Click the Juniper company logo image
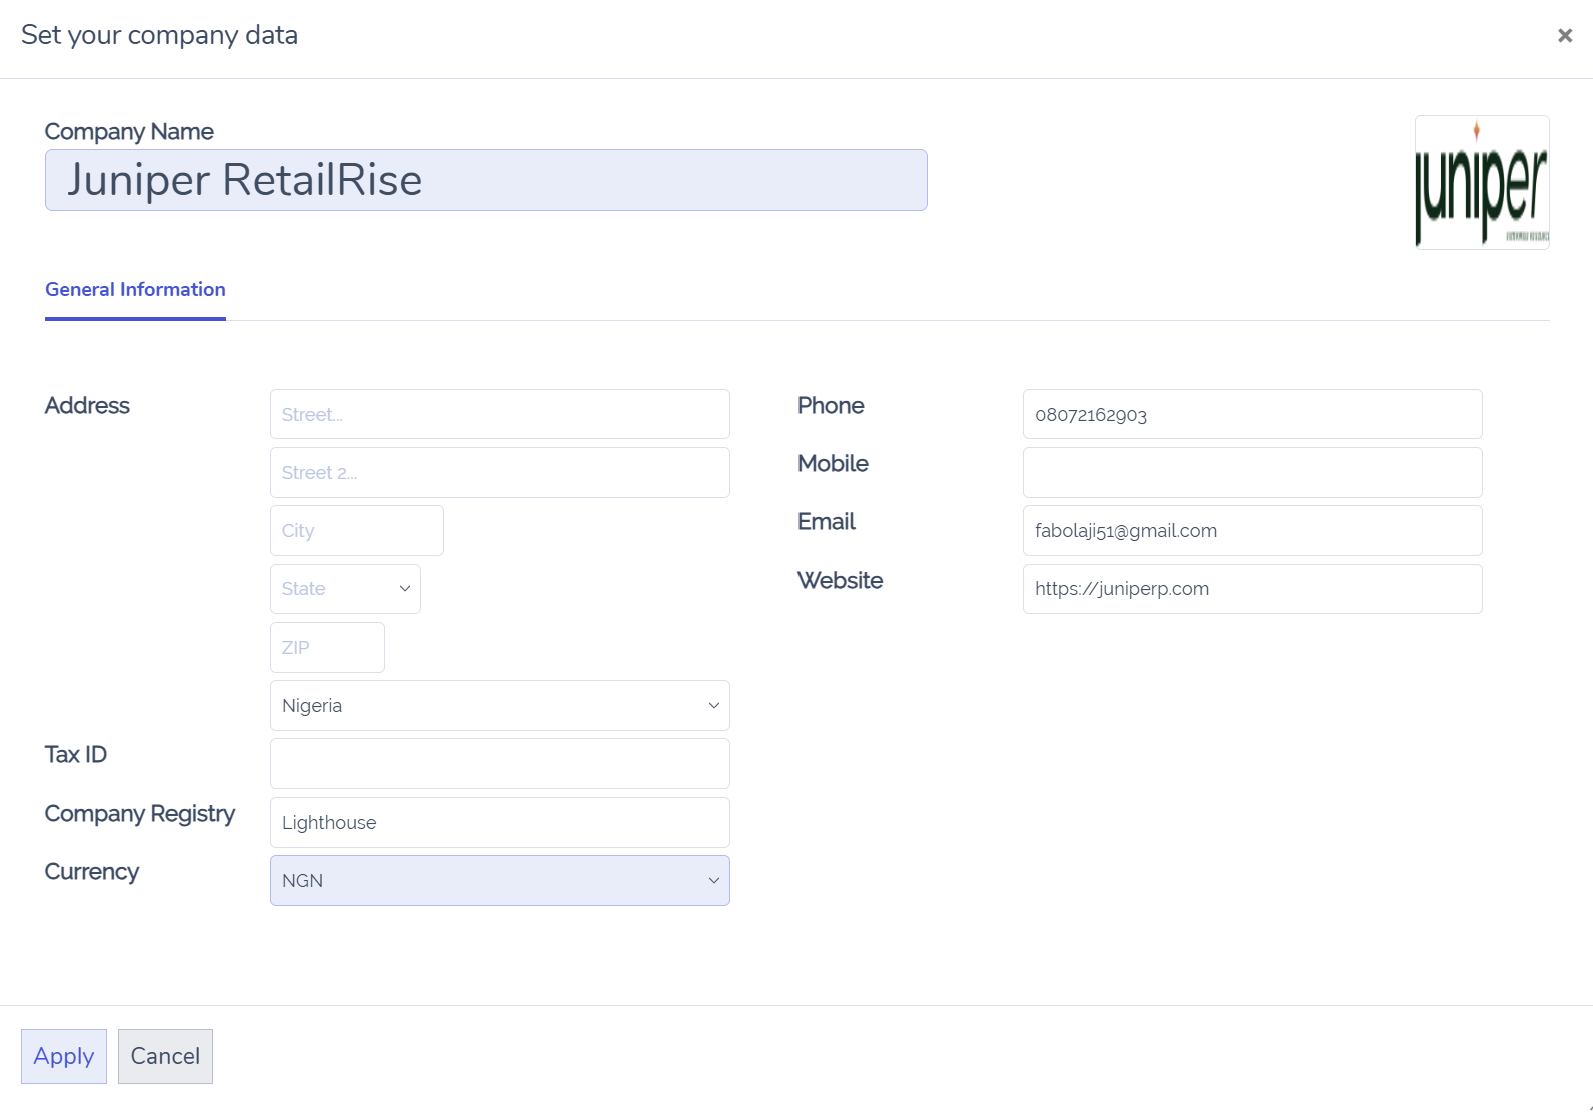 tap(1482, 182)
